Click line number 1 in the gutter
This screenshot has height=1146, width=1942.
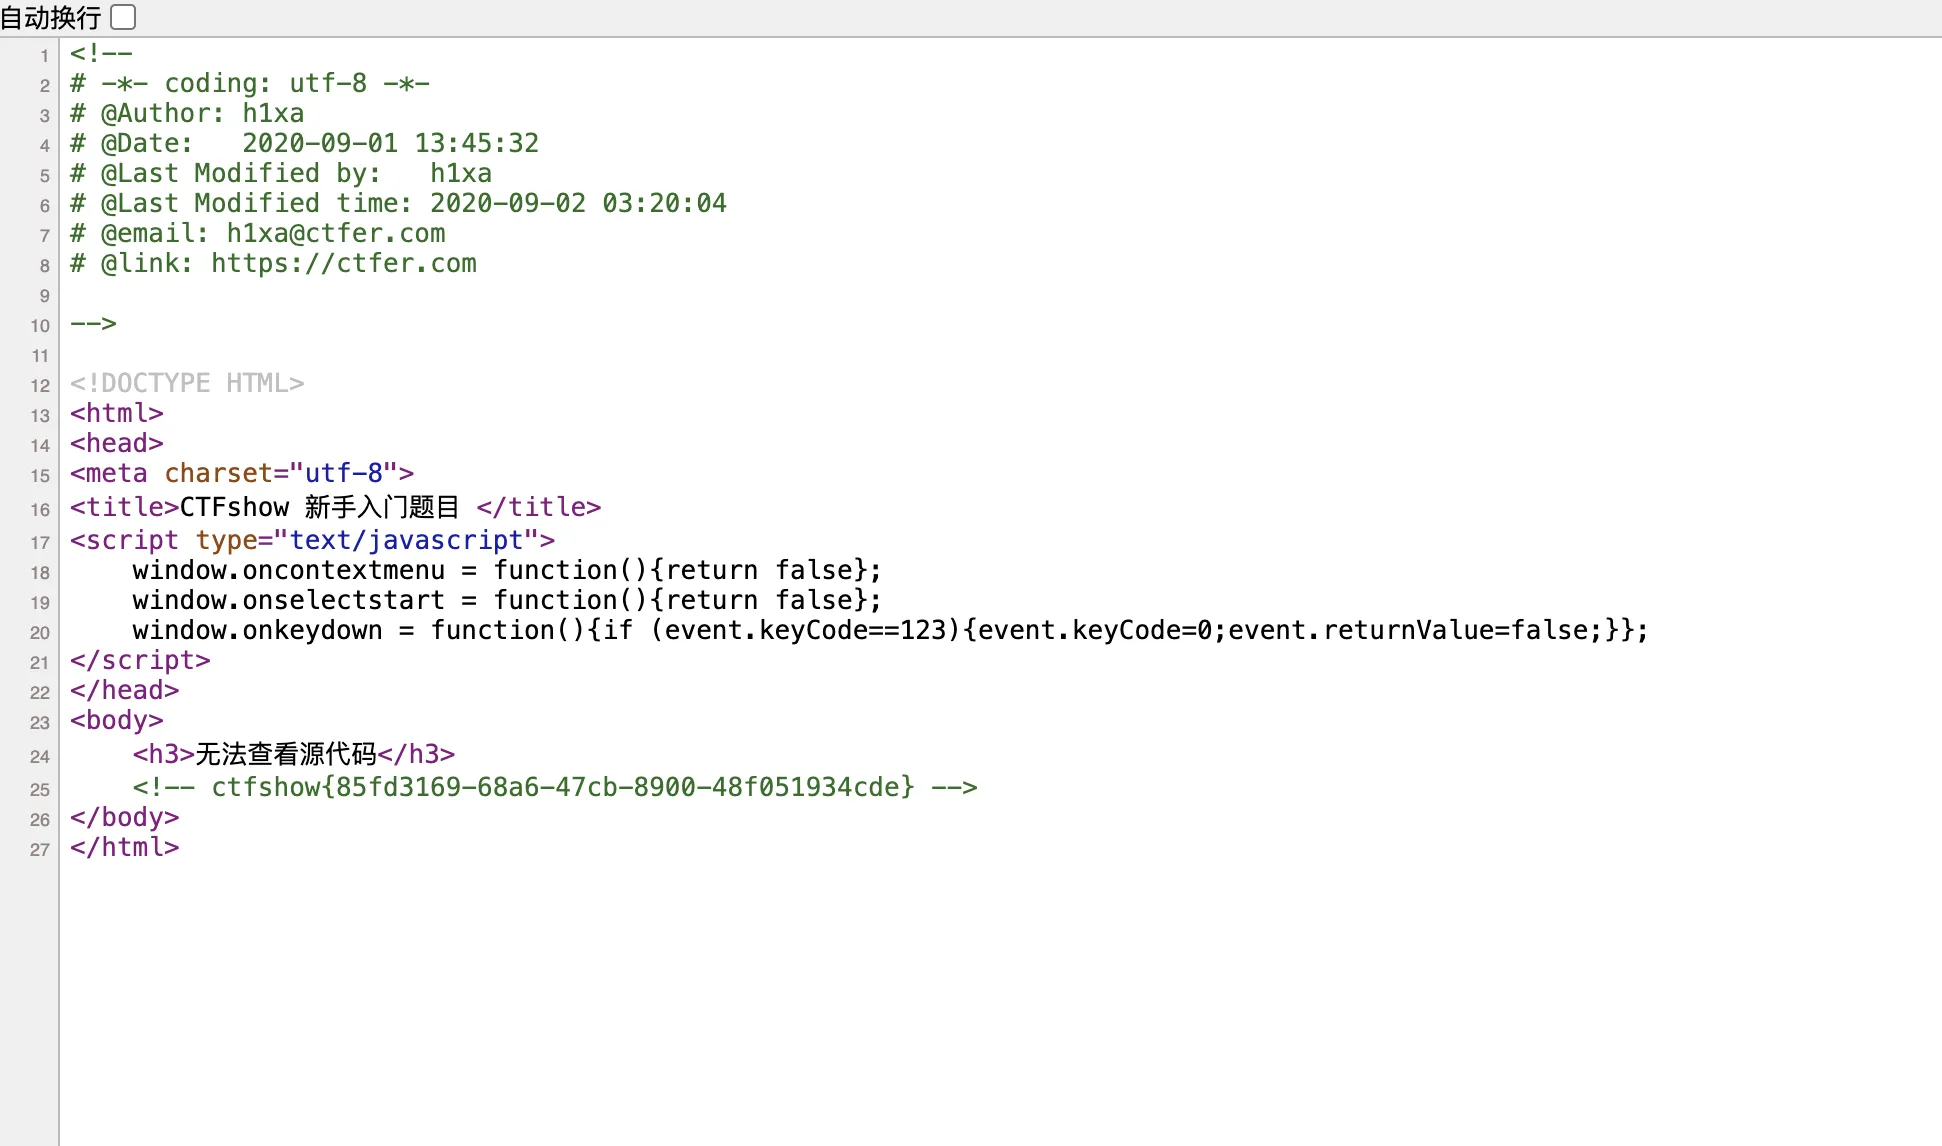click(44, 56)
